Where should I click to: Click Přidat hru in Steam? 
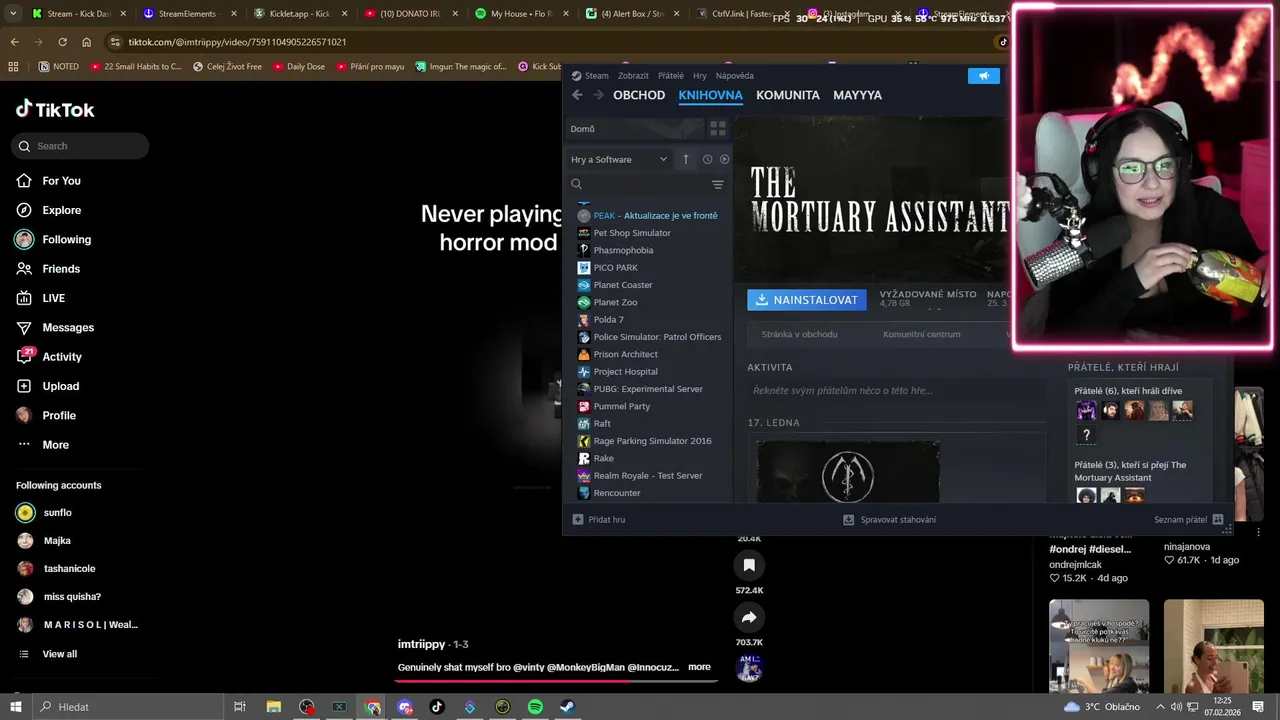coord(599,520)
